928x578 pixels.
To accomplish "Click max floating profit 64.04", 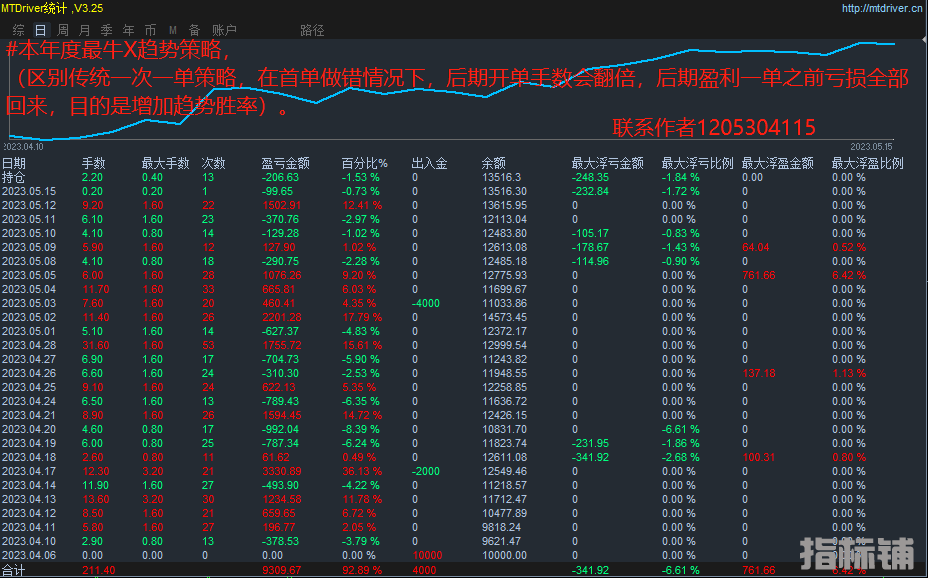I will point(756,248).
